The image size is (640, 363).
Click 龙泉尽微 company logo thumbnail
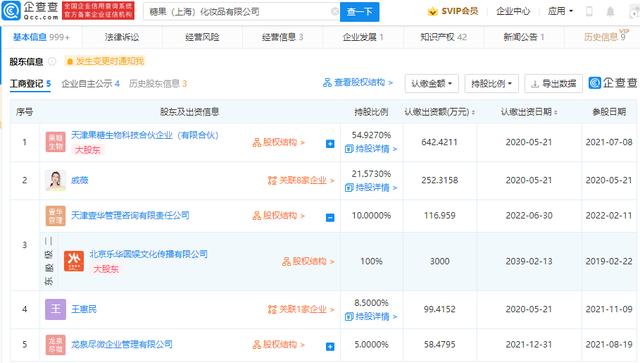tap(56, 345)
